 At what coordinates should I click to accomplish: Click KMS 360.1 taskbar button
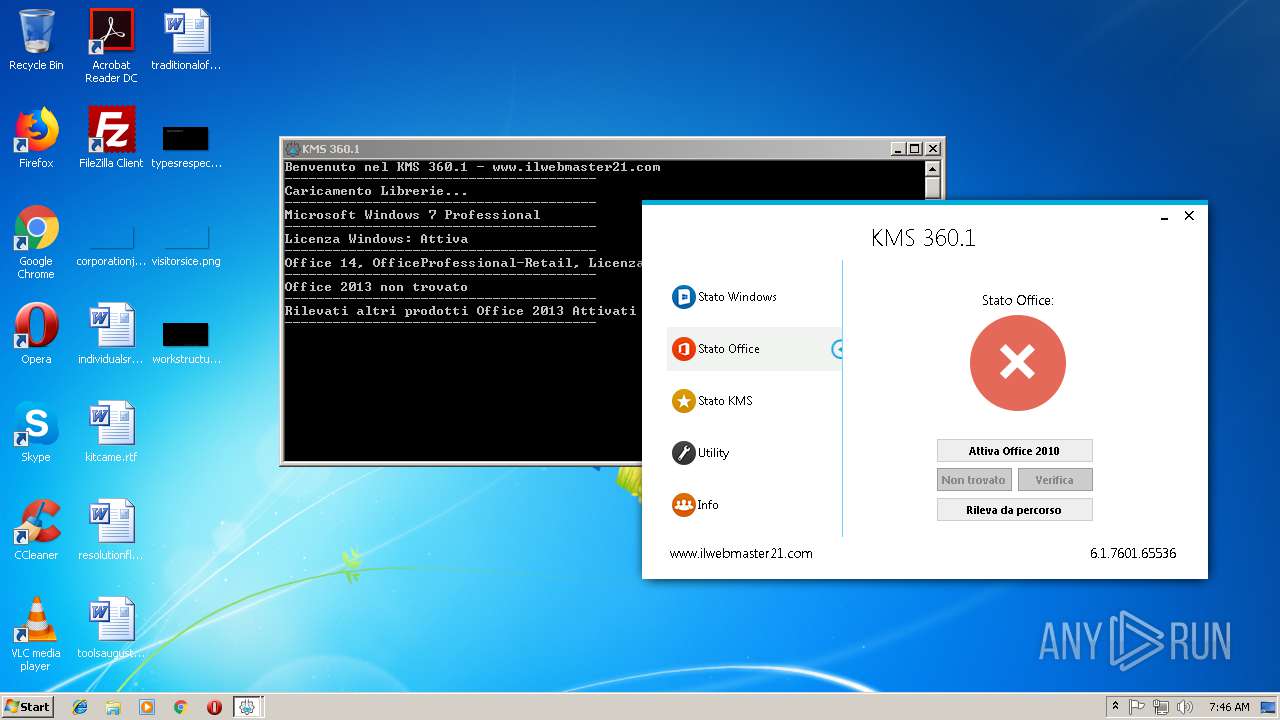click(247, 706)
